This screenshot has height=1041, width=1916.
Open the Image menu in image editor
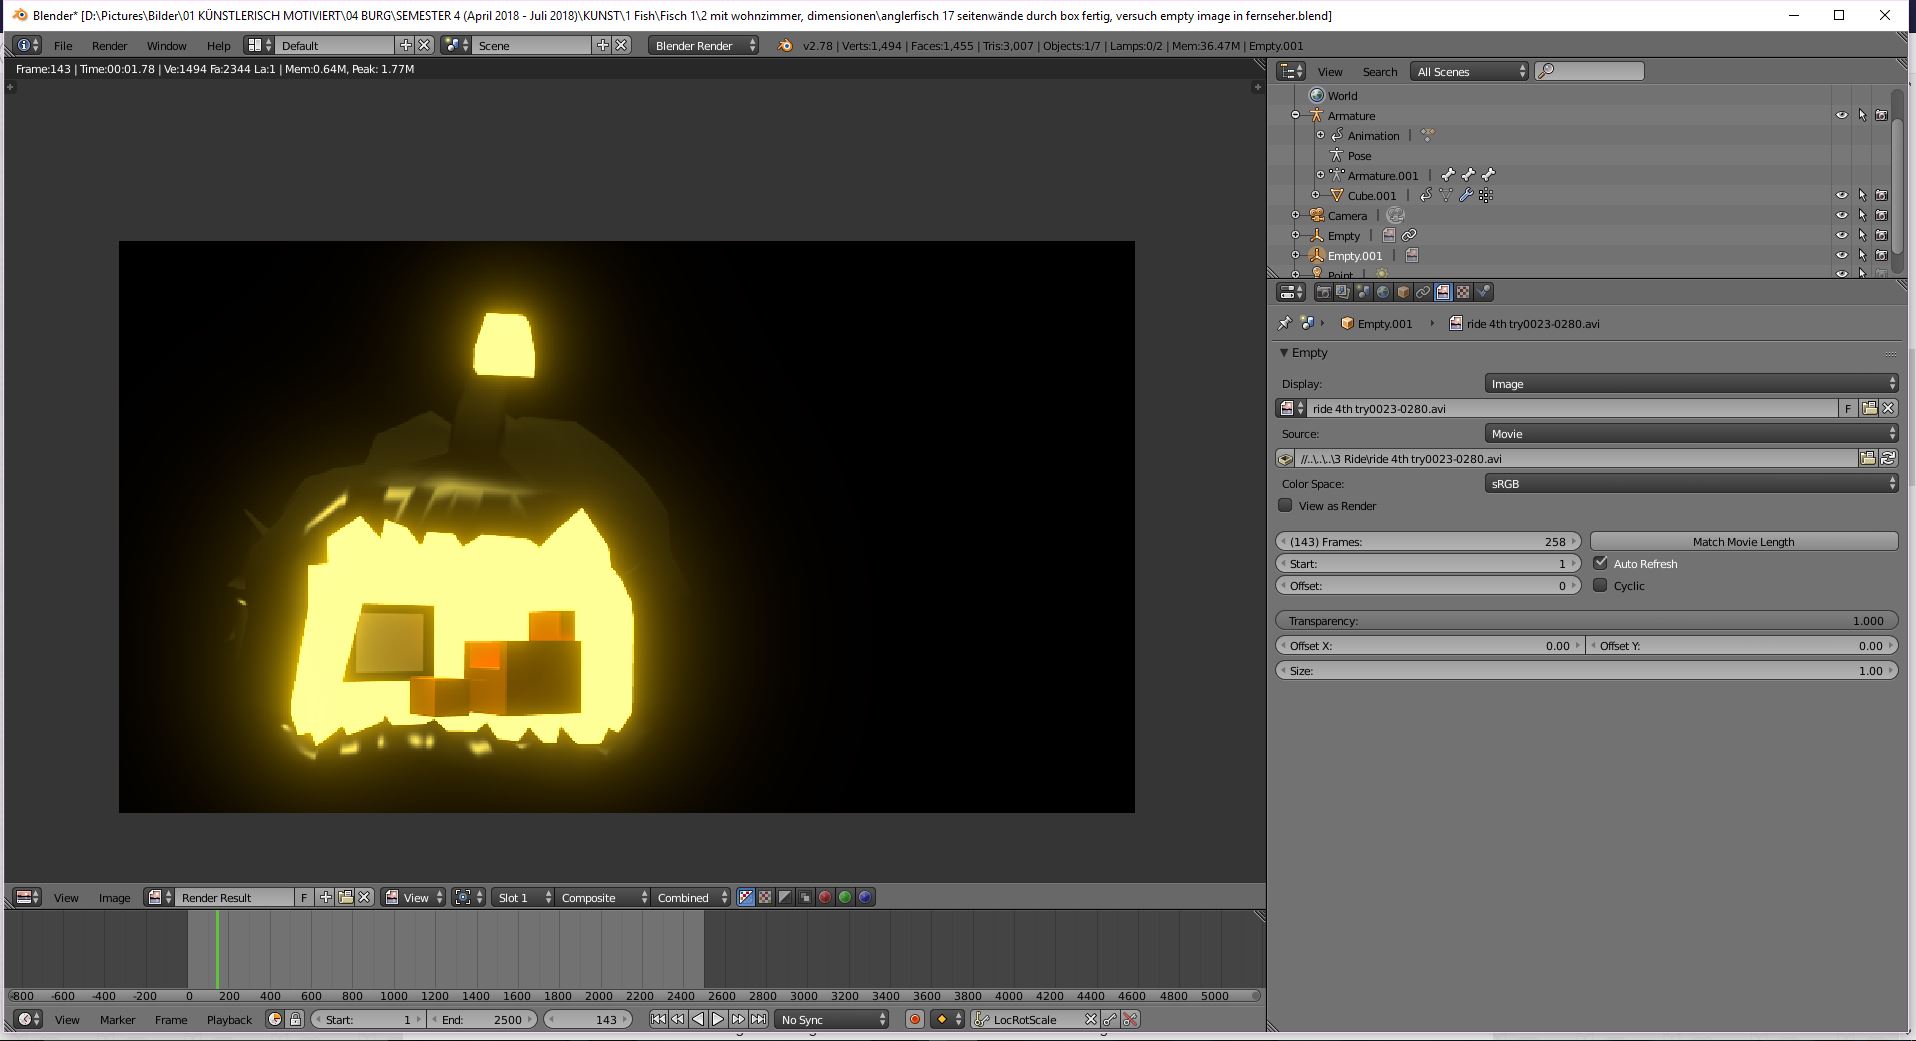coord(114,897)
